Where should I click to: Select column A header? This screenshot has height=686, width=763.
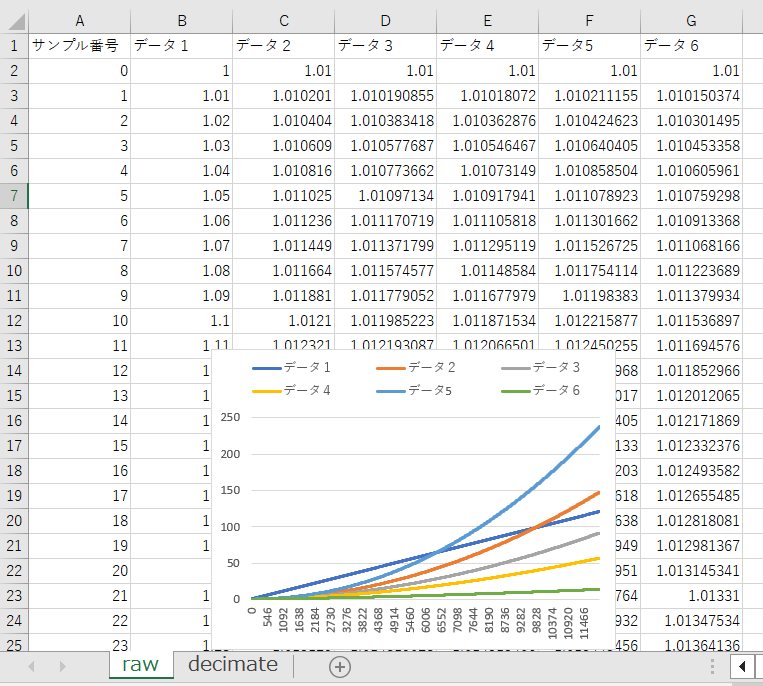80,21
